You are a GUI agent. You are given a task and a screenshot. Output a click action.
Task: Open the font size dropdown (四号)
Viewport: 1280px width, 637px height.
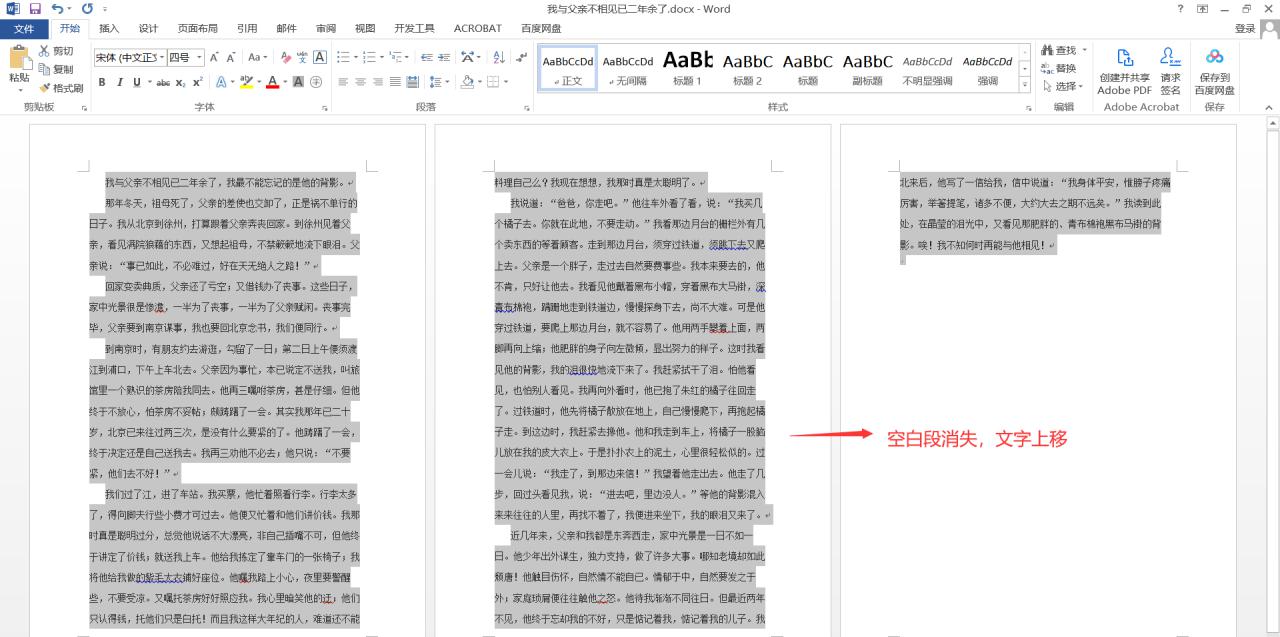click(199, 58)
